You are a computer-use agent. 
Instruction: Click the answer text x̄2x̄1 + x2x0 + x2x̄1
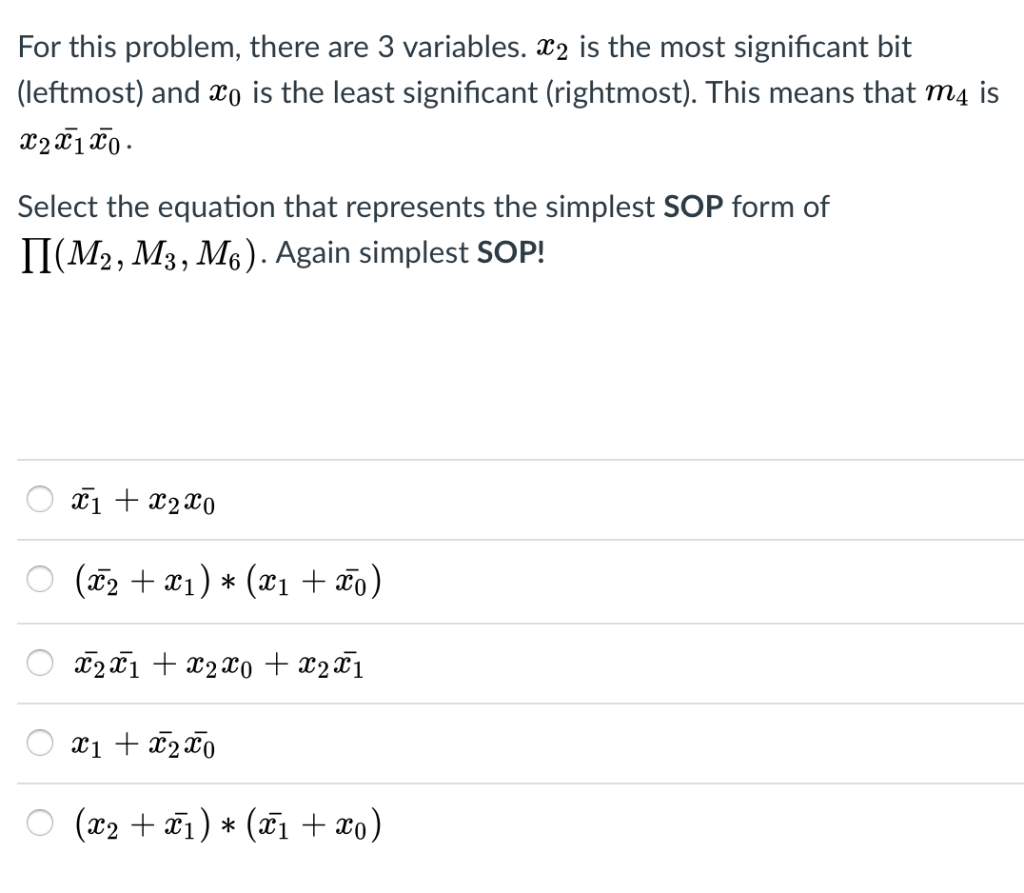tap(216, 662)
